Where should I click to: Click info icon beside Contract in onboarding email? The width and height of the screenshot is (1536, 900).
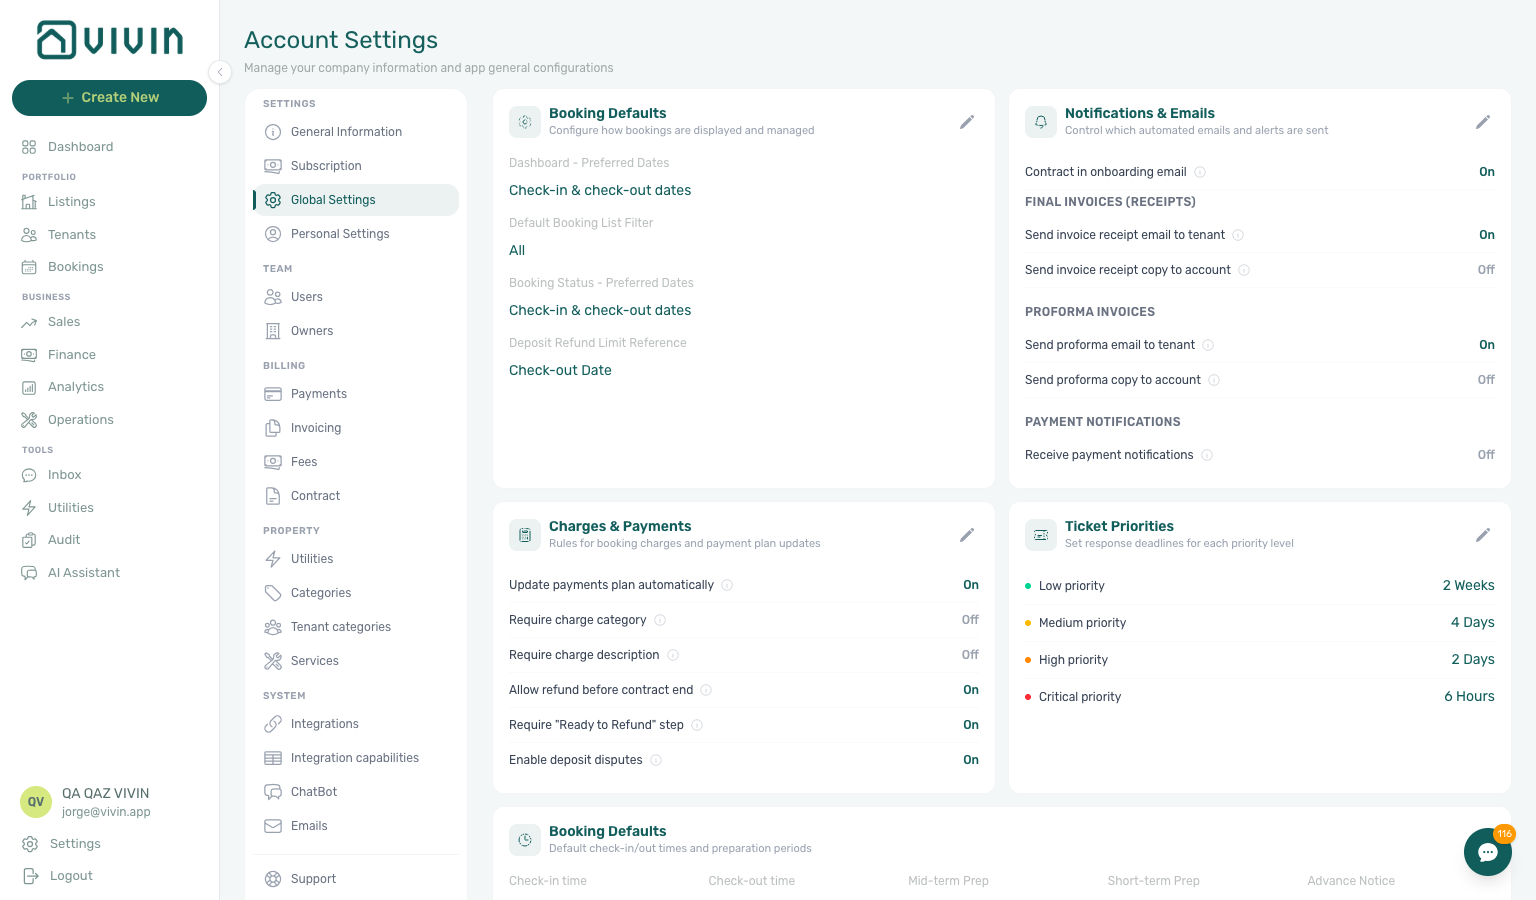[1200, 172]
